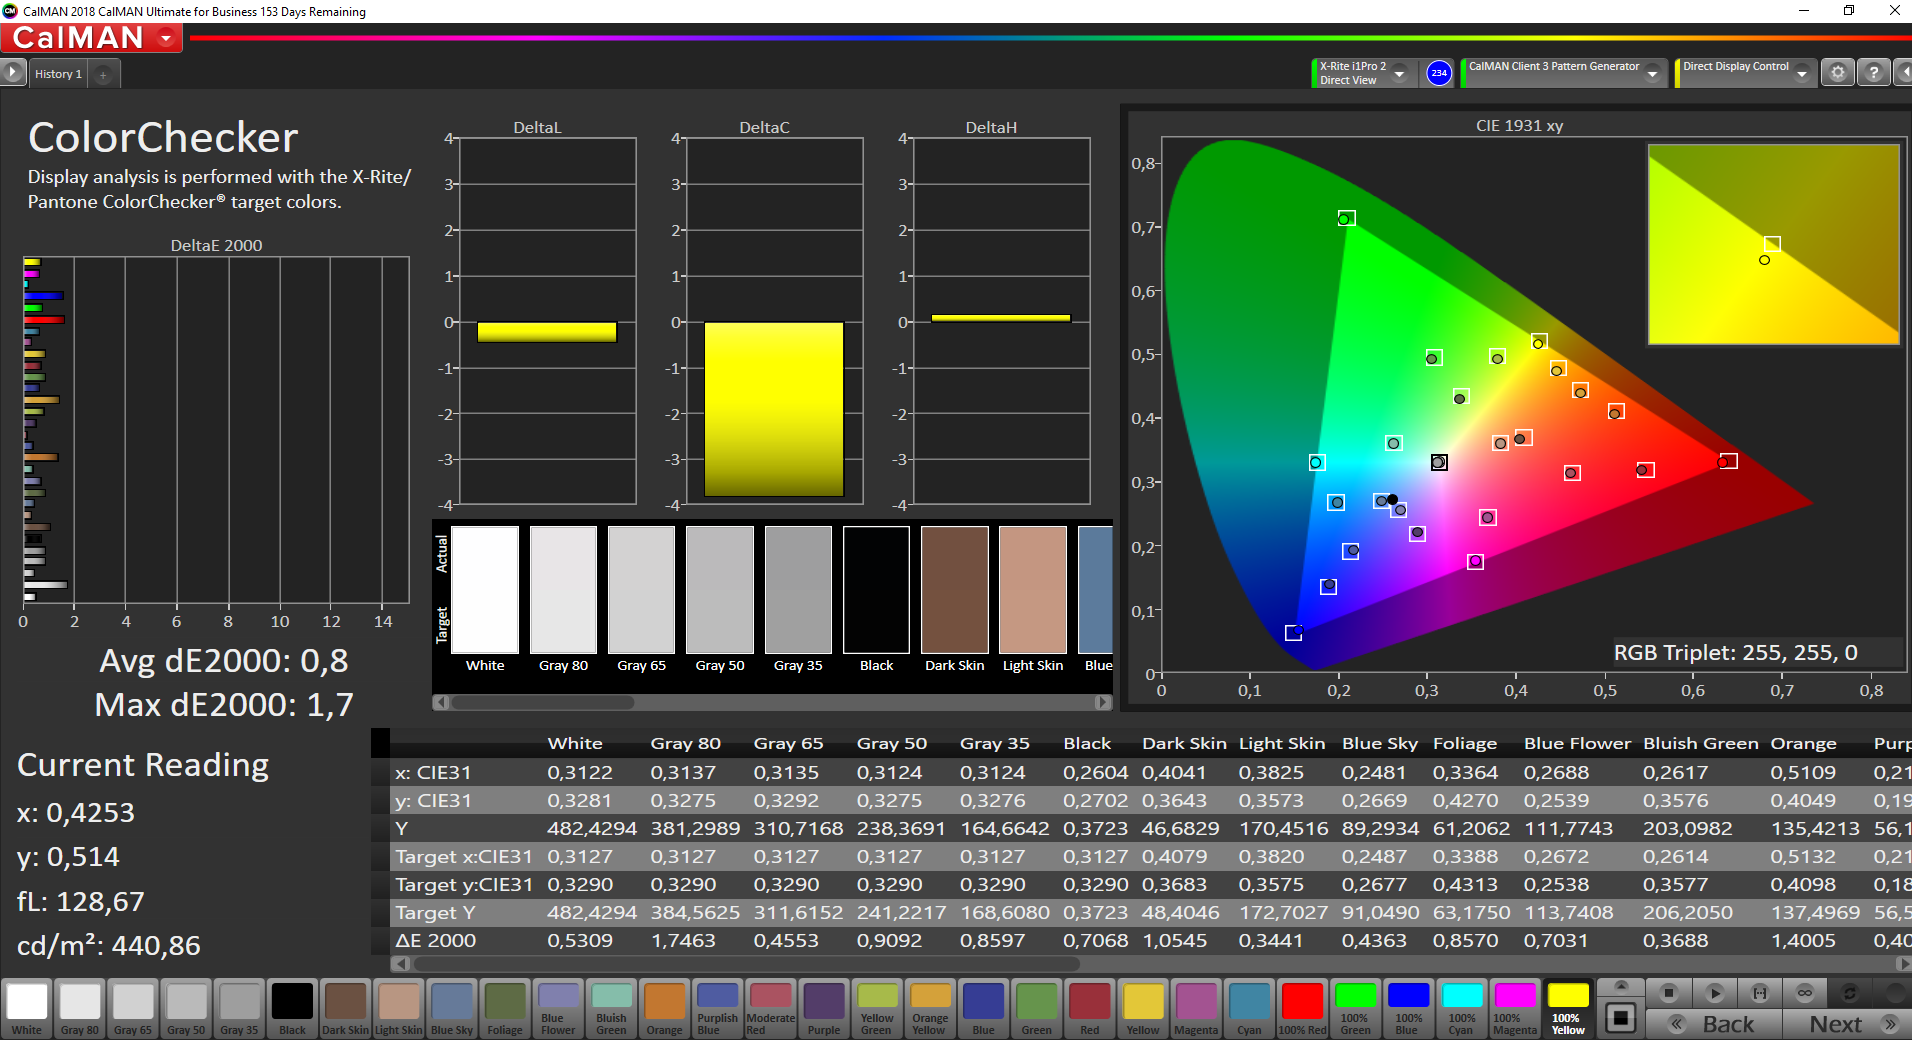Open help with the question mark icon

tap(1874, 73)
